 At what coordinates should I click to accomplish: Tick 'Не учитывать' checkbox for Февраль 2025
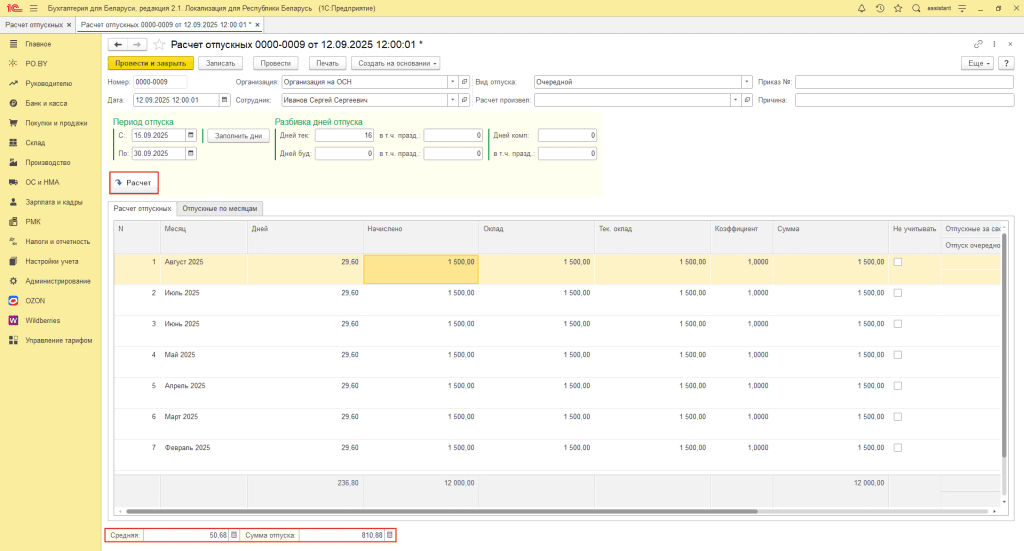point(897,447)
